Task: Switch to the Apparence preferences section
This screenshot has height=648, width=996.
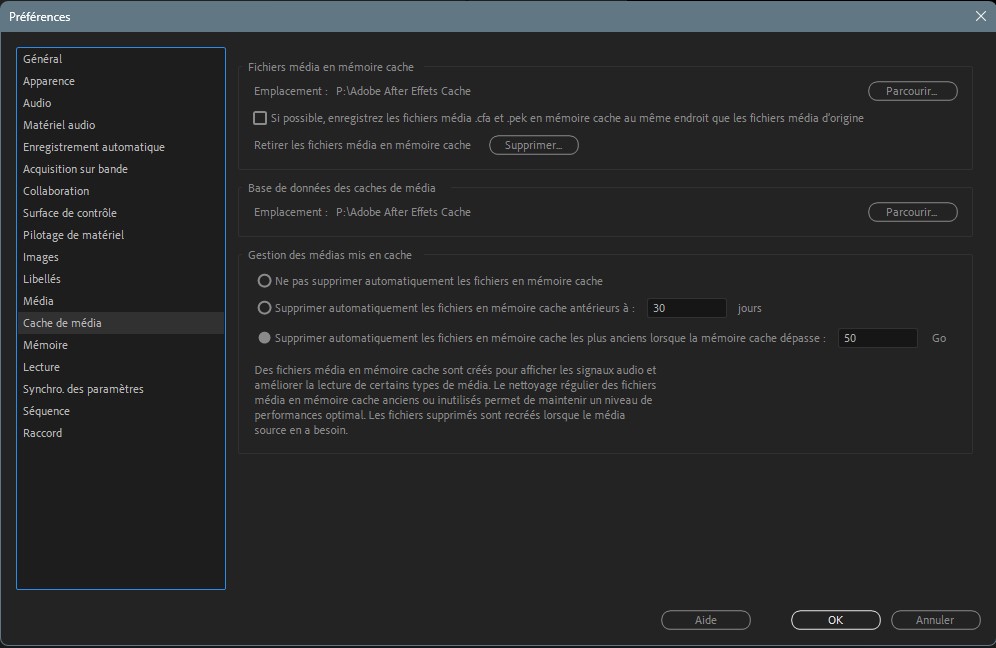Action: click(x=49, y=81)
